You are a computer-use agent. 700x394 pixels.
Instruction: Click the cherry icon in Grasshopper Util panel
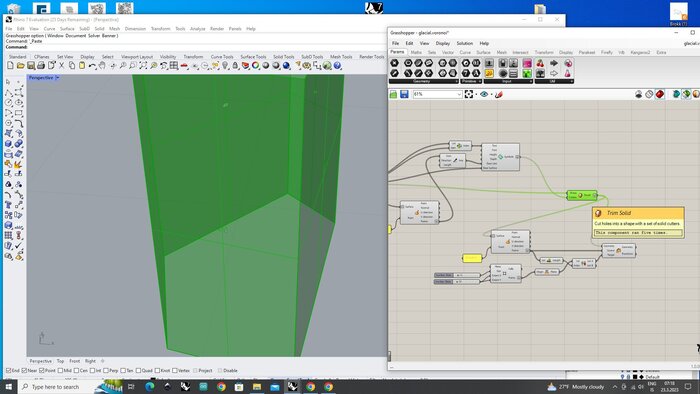coord(540,63)
